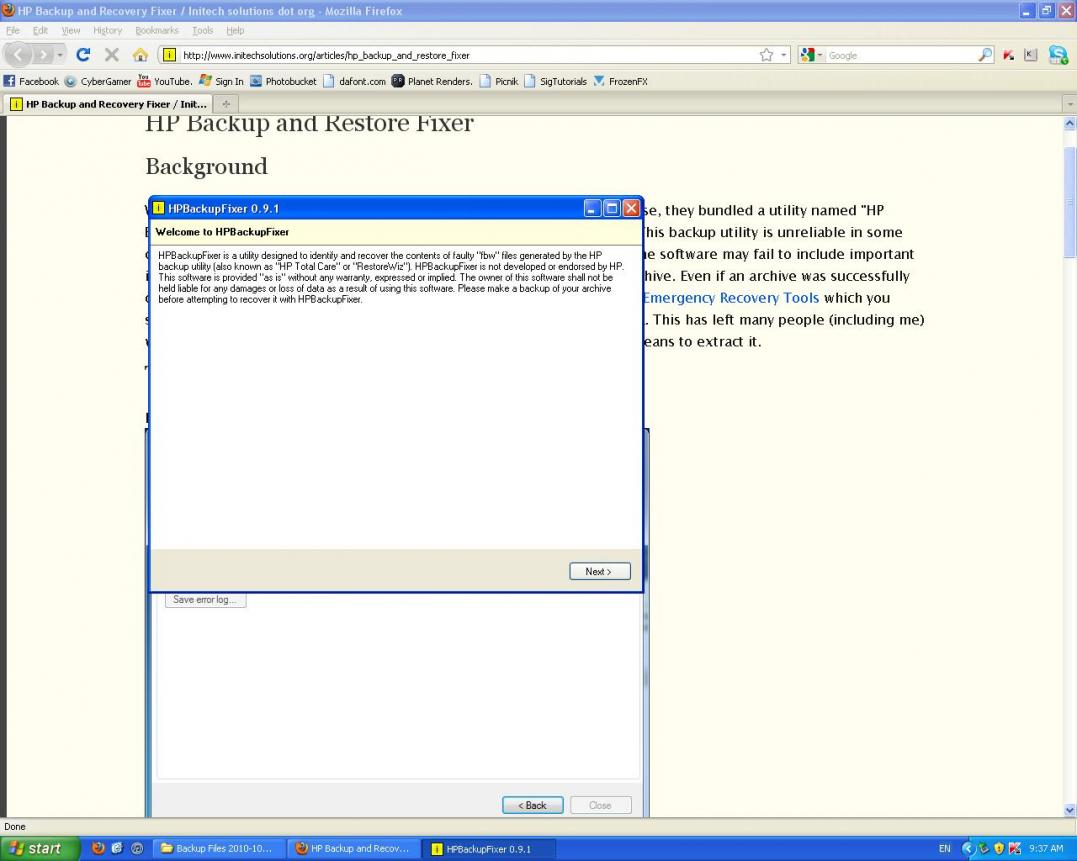
Task: Open the Windows start menu
Action: coord(40,849)
